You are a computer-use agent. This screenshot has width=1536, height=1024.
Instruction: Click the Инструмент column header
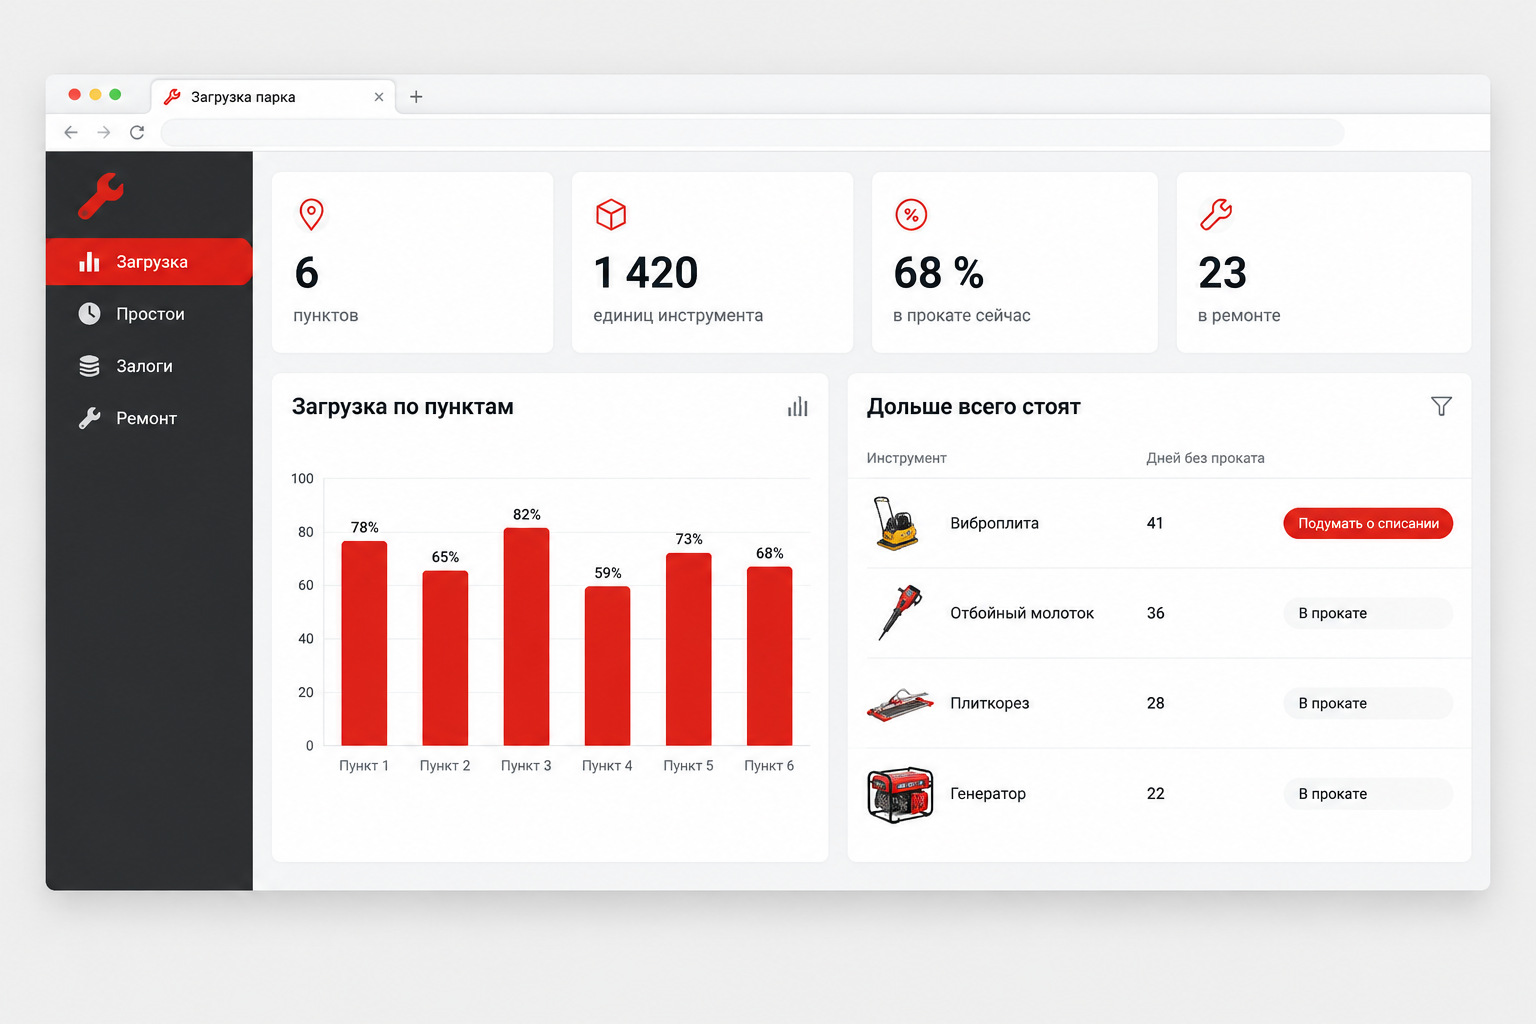click(906, 458)
